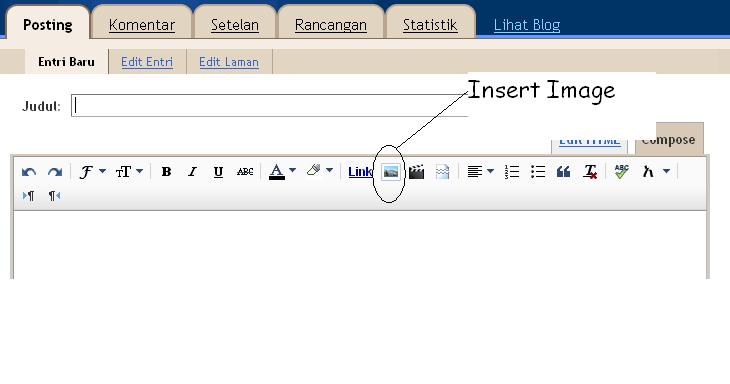This screenshot has height=384, width=730.
Task: Toggle italic formatting
Action: coord(192,172)
